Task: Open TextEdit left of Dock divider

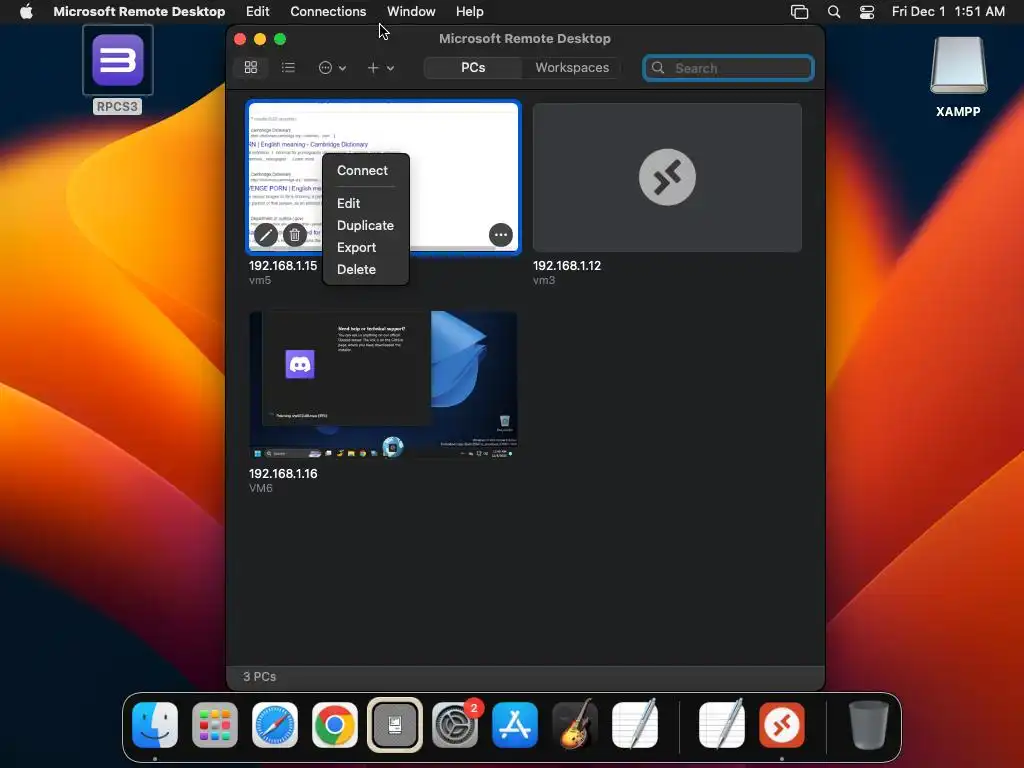Action: [635, 724]
